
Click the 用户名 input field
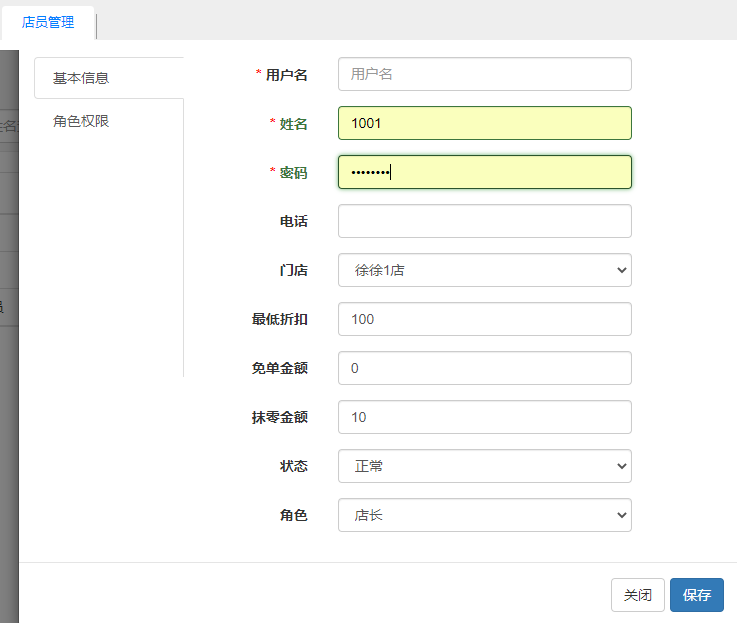pos(485,74)
